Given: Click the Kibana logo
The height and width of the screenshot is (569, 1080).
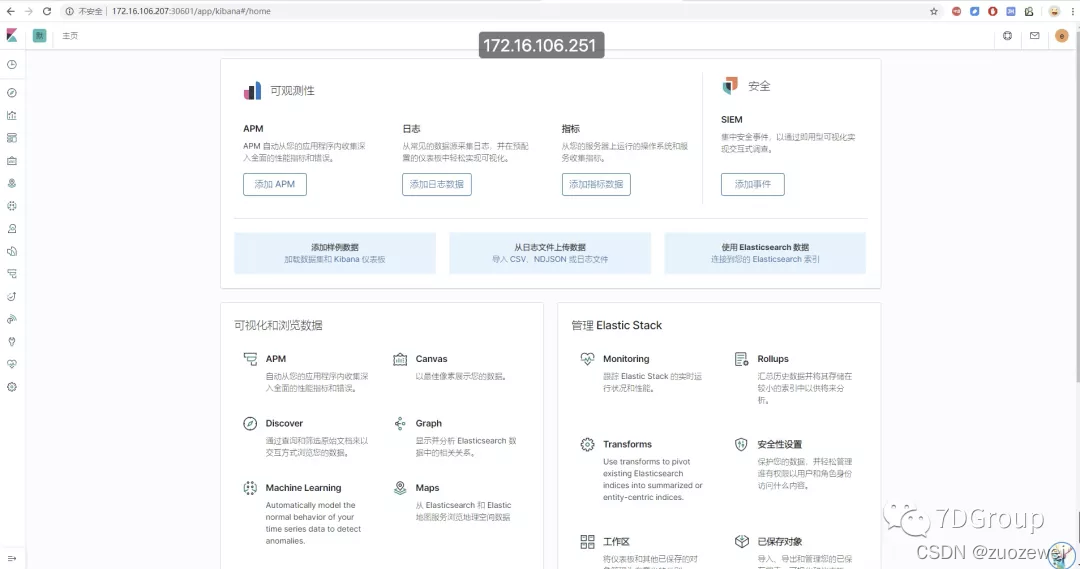Looking at the screenshot, I should [12, 35].
